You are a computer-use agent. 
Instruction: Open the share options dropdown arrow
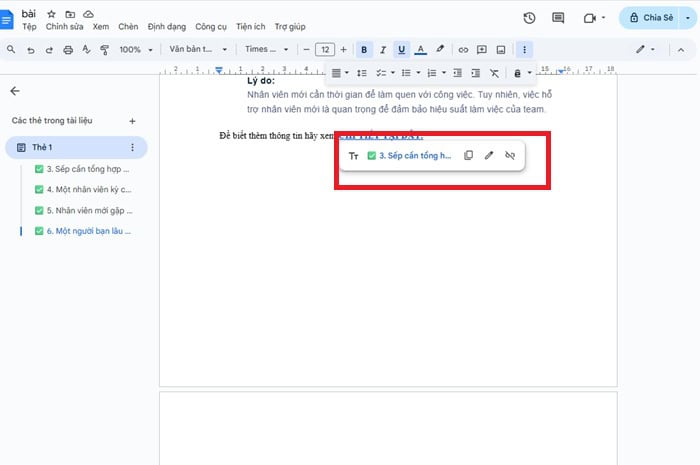688,18
